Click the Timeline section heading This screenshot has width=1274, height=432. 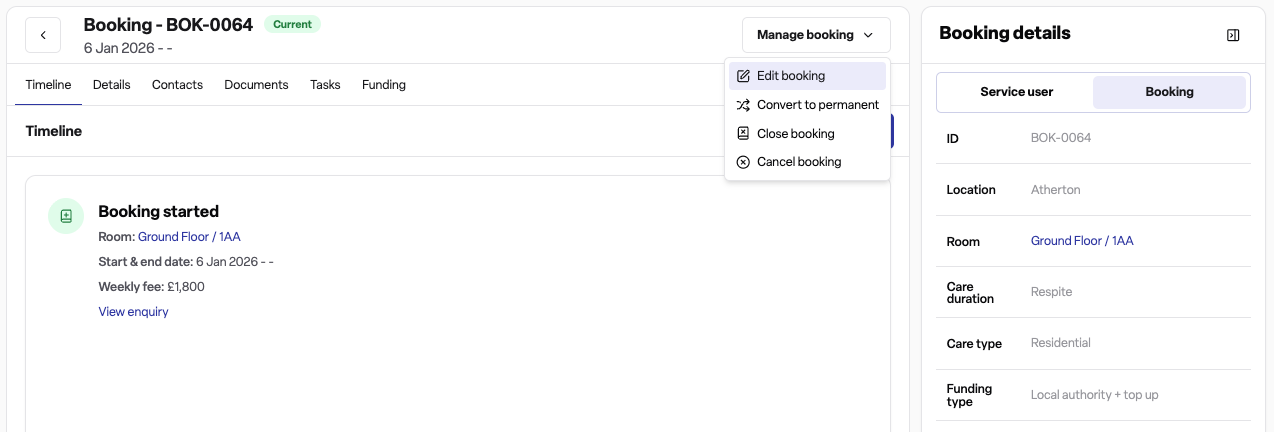(x=54, y=131)
